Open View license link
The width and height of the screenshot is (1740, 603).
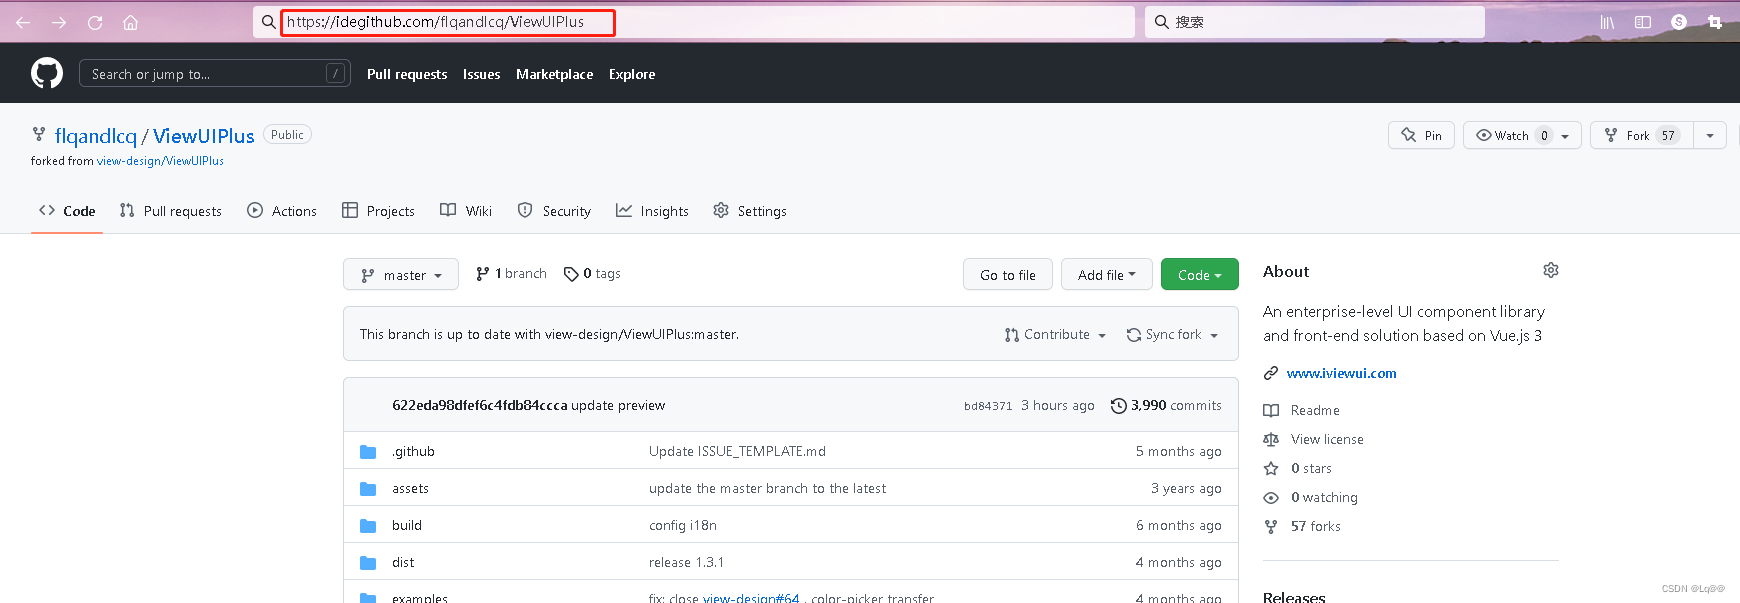coord(1327,439)
